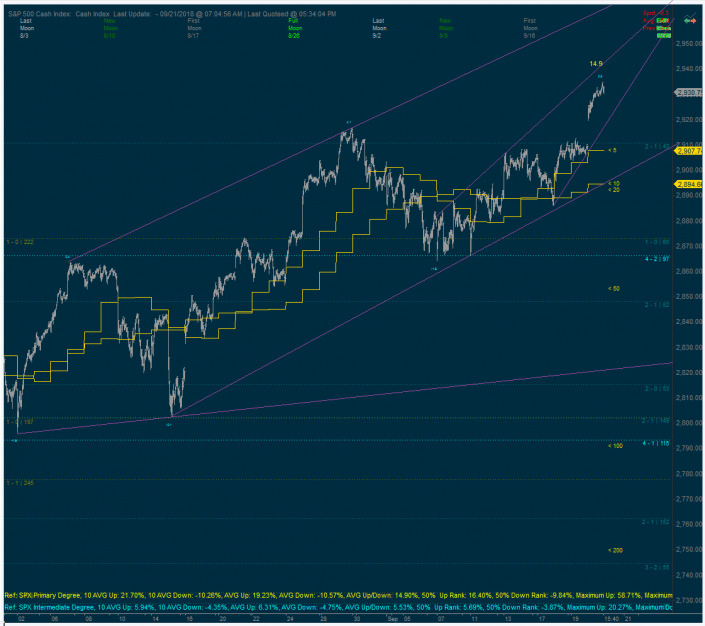705x626 pixels.
Task: Click the '< 100' moving average label
Action: coord(615,446)
